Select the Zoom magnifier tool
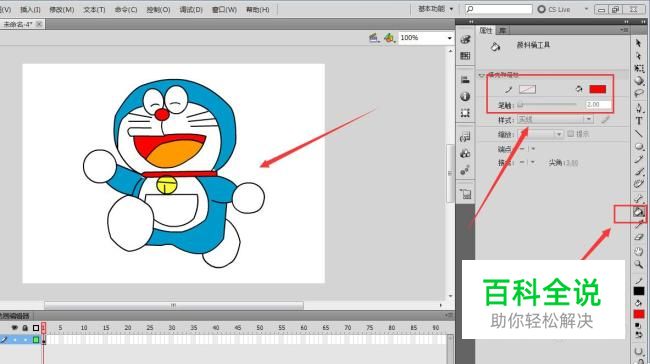The image size is (650, 364). (x=639, y=264)
